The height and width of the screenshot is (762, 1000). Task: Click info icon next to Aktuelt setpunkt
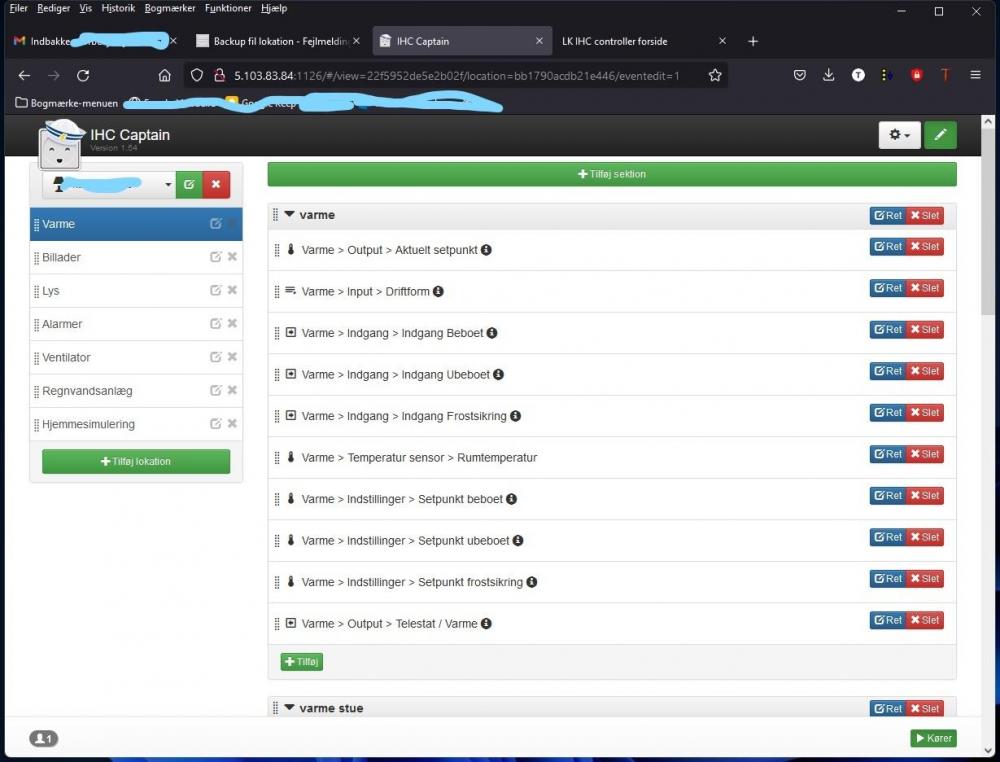click(x=486, y=250)
